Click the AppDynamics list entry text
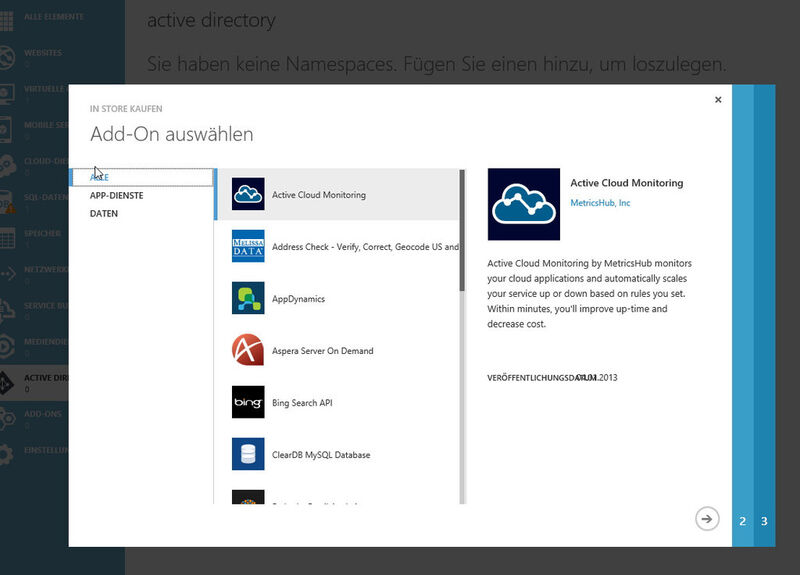Screen dimensions: 800x575 click(298, 298)
